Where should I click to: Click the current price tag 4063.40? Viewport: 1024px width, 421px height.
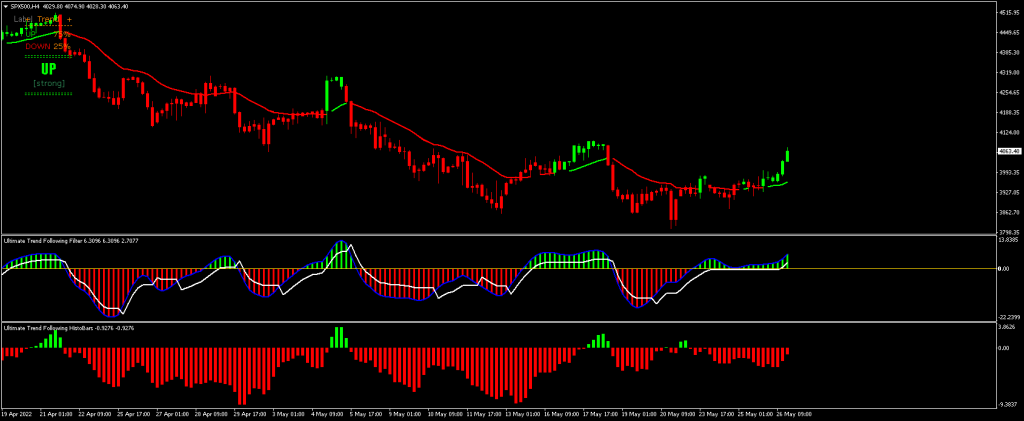click(1008, 152)
